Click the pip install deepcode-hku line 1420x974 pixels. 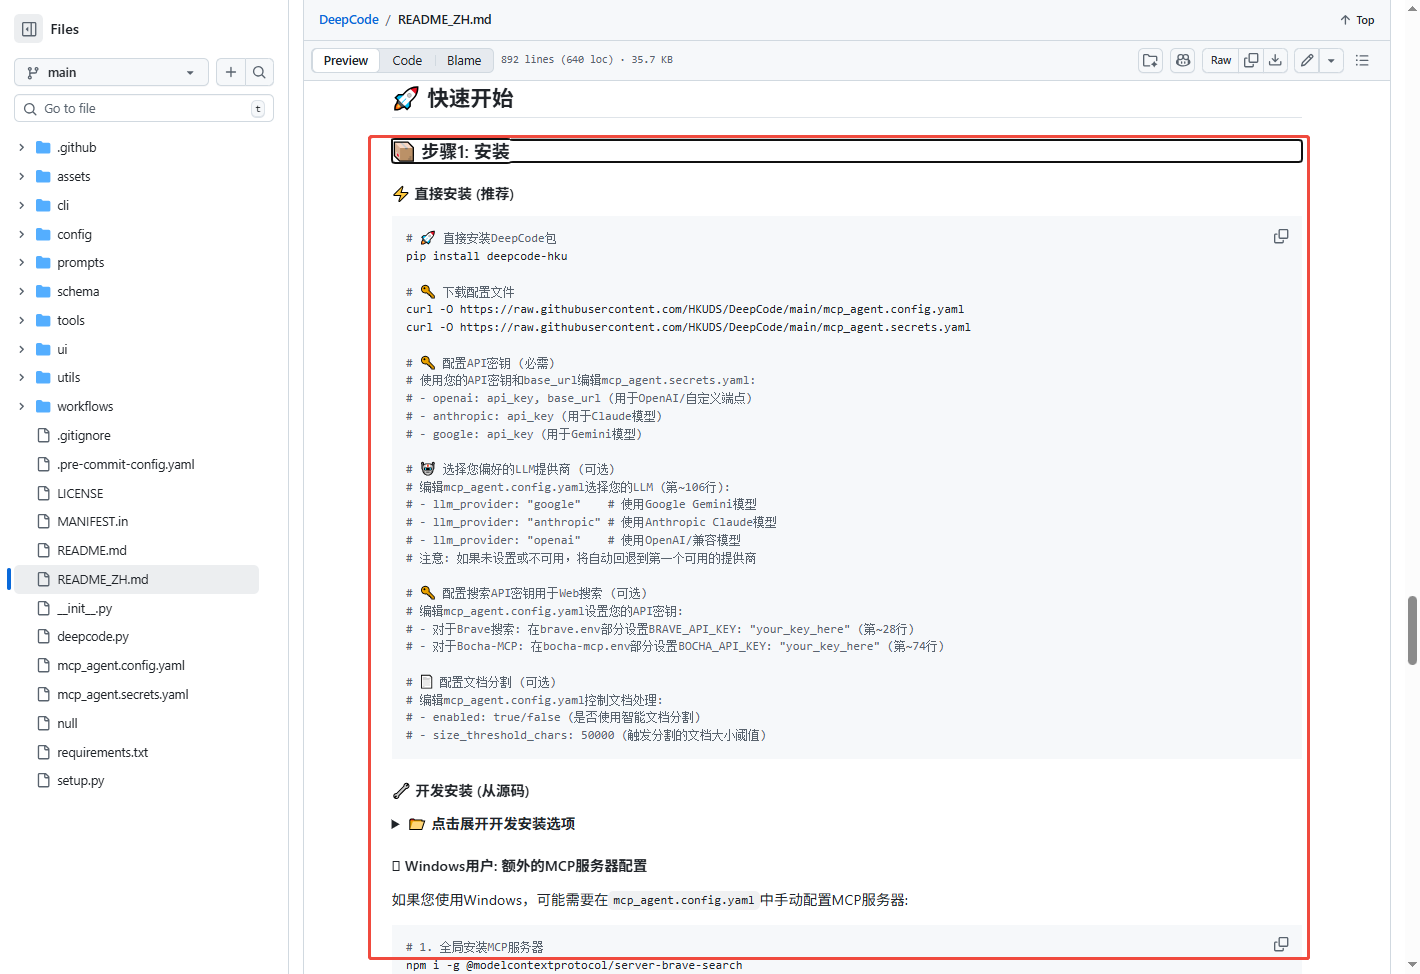[487, 256]
